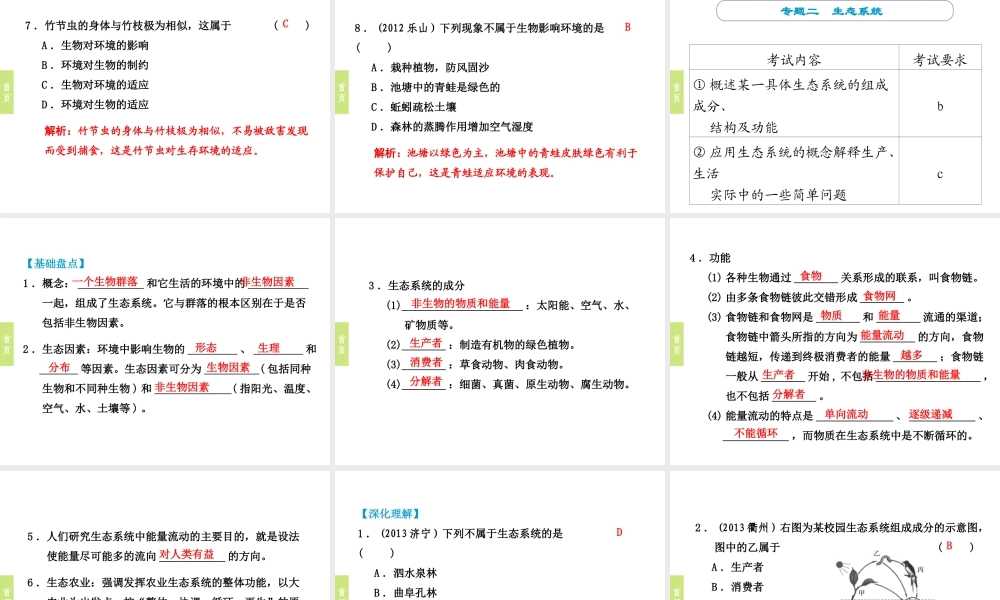Click the red answer 能量流动
This screenshot has height=600, width=1000.
882,335
